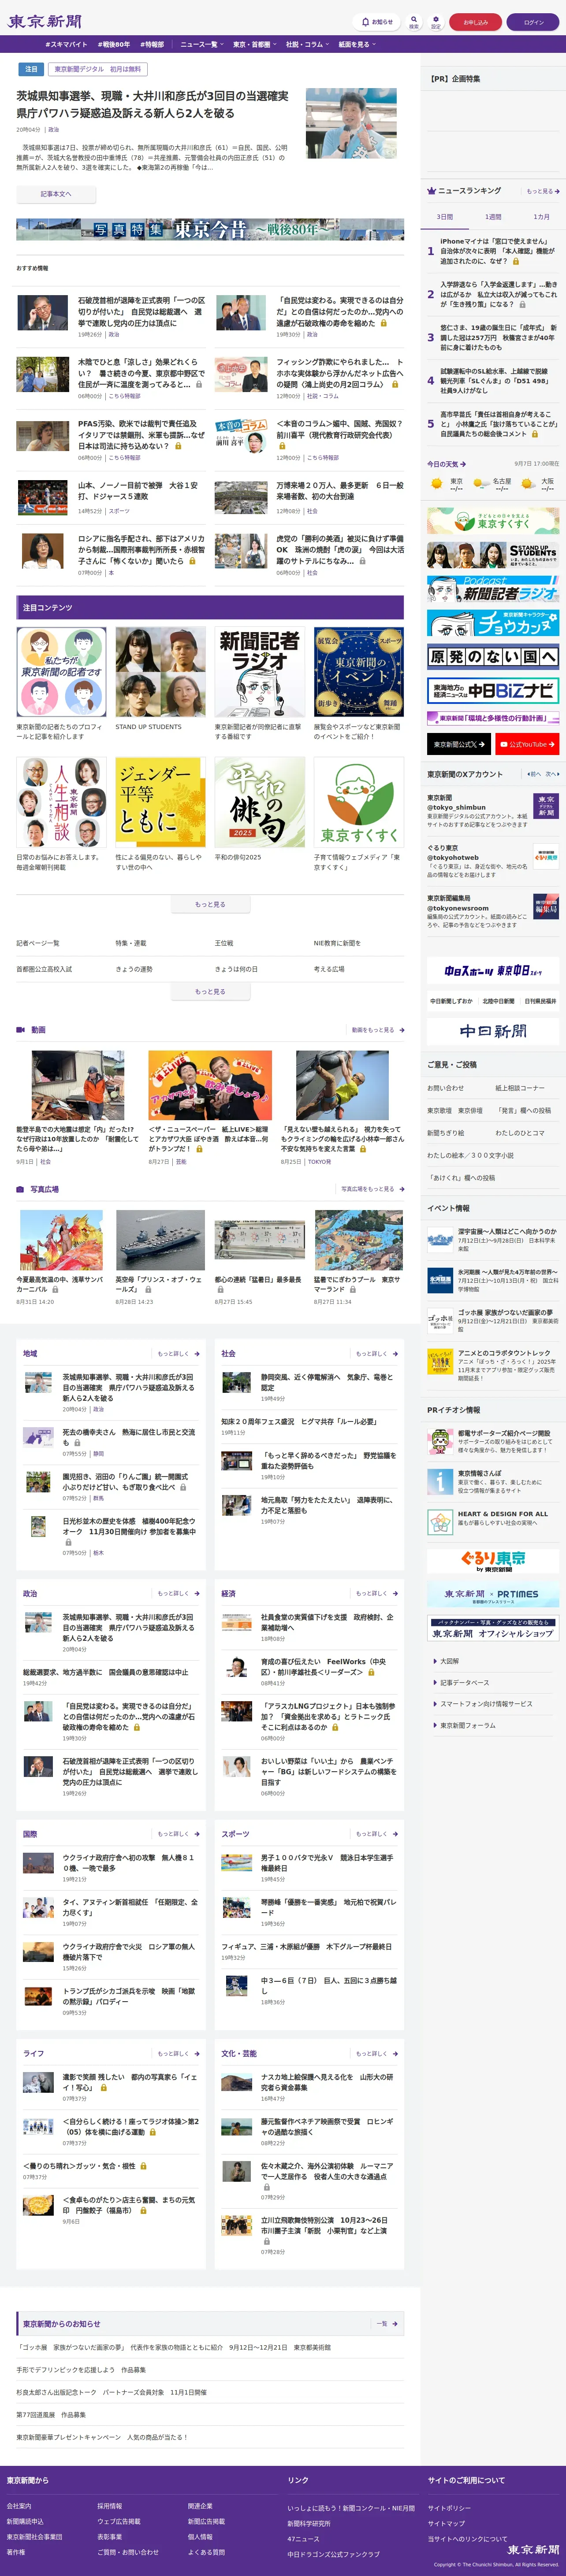Expand the 東京・首都圏 navigation dropdown
The width and height of the screenshot is (566, 2576).
coord(254,44)
